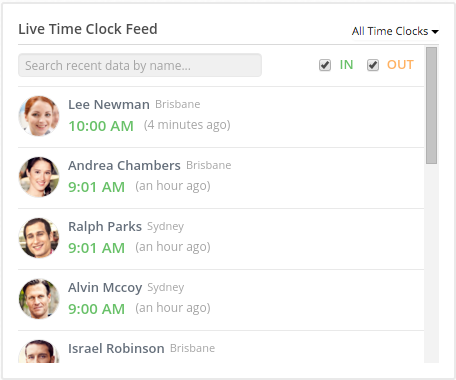Click the green IN label
This screenshot has width=456, height=380.
346,65
